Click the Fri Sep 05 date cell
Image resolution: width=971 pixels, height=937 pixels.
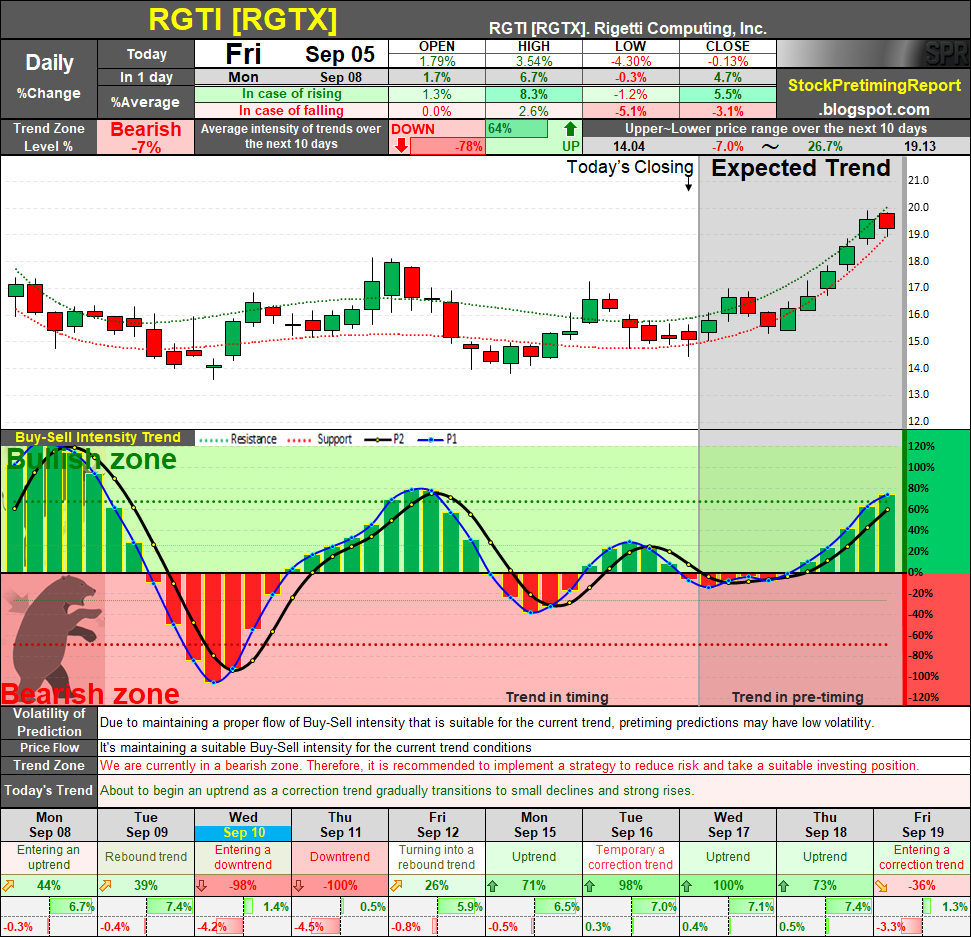click(292, 54)
